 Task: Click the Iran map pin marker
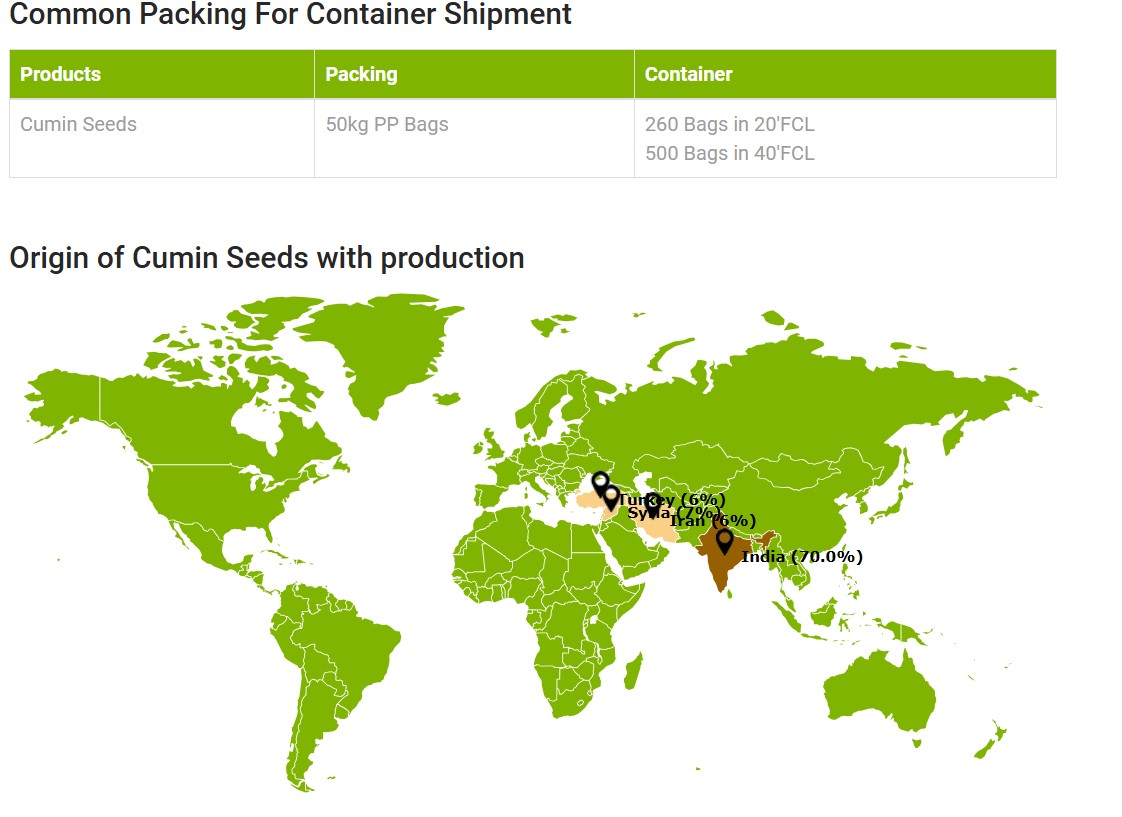652,505
